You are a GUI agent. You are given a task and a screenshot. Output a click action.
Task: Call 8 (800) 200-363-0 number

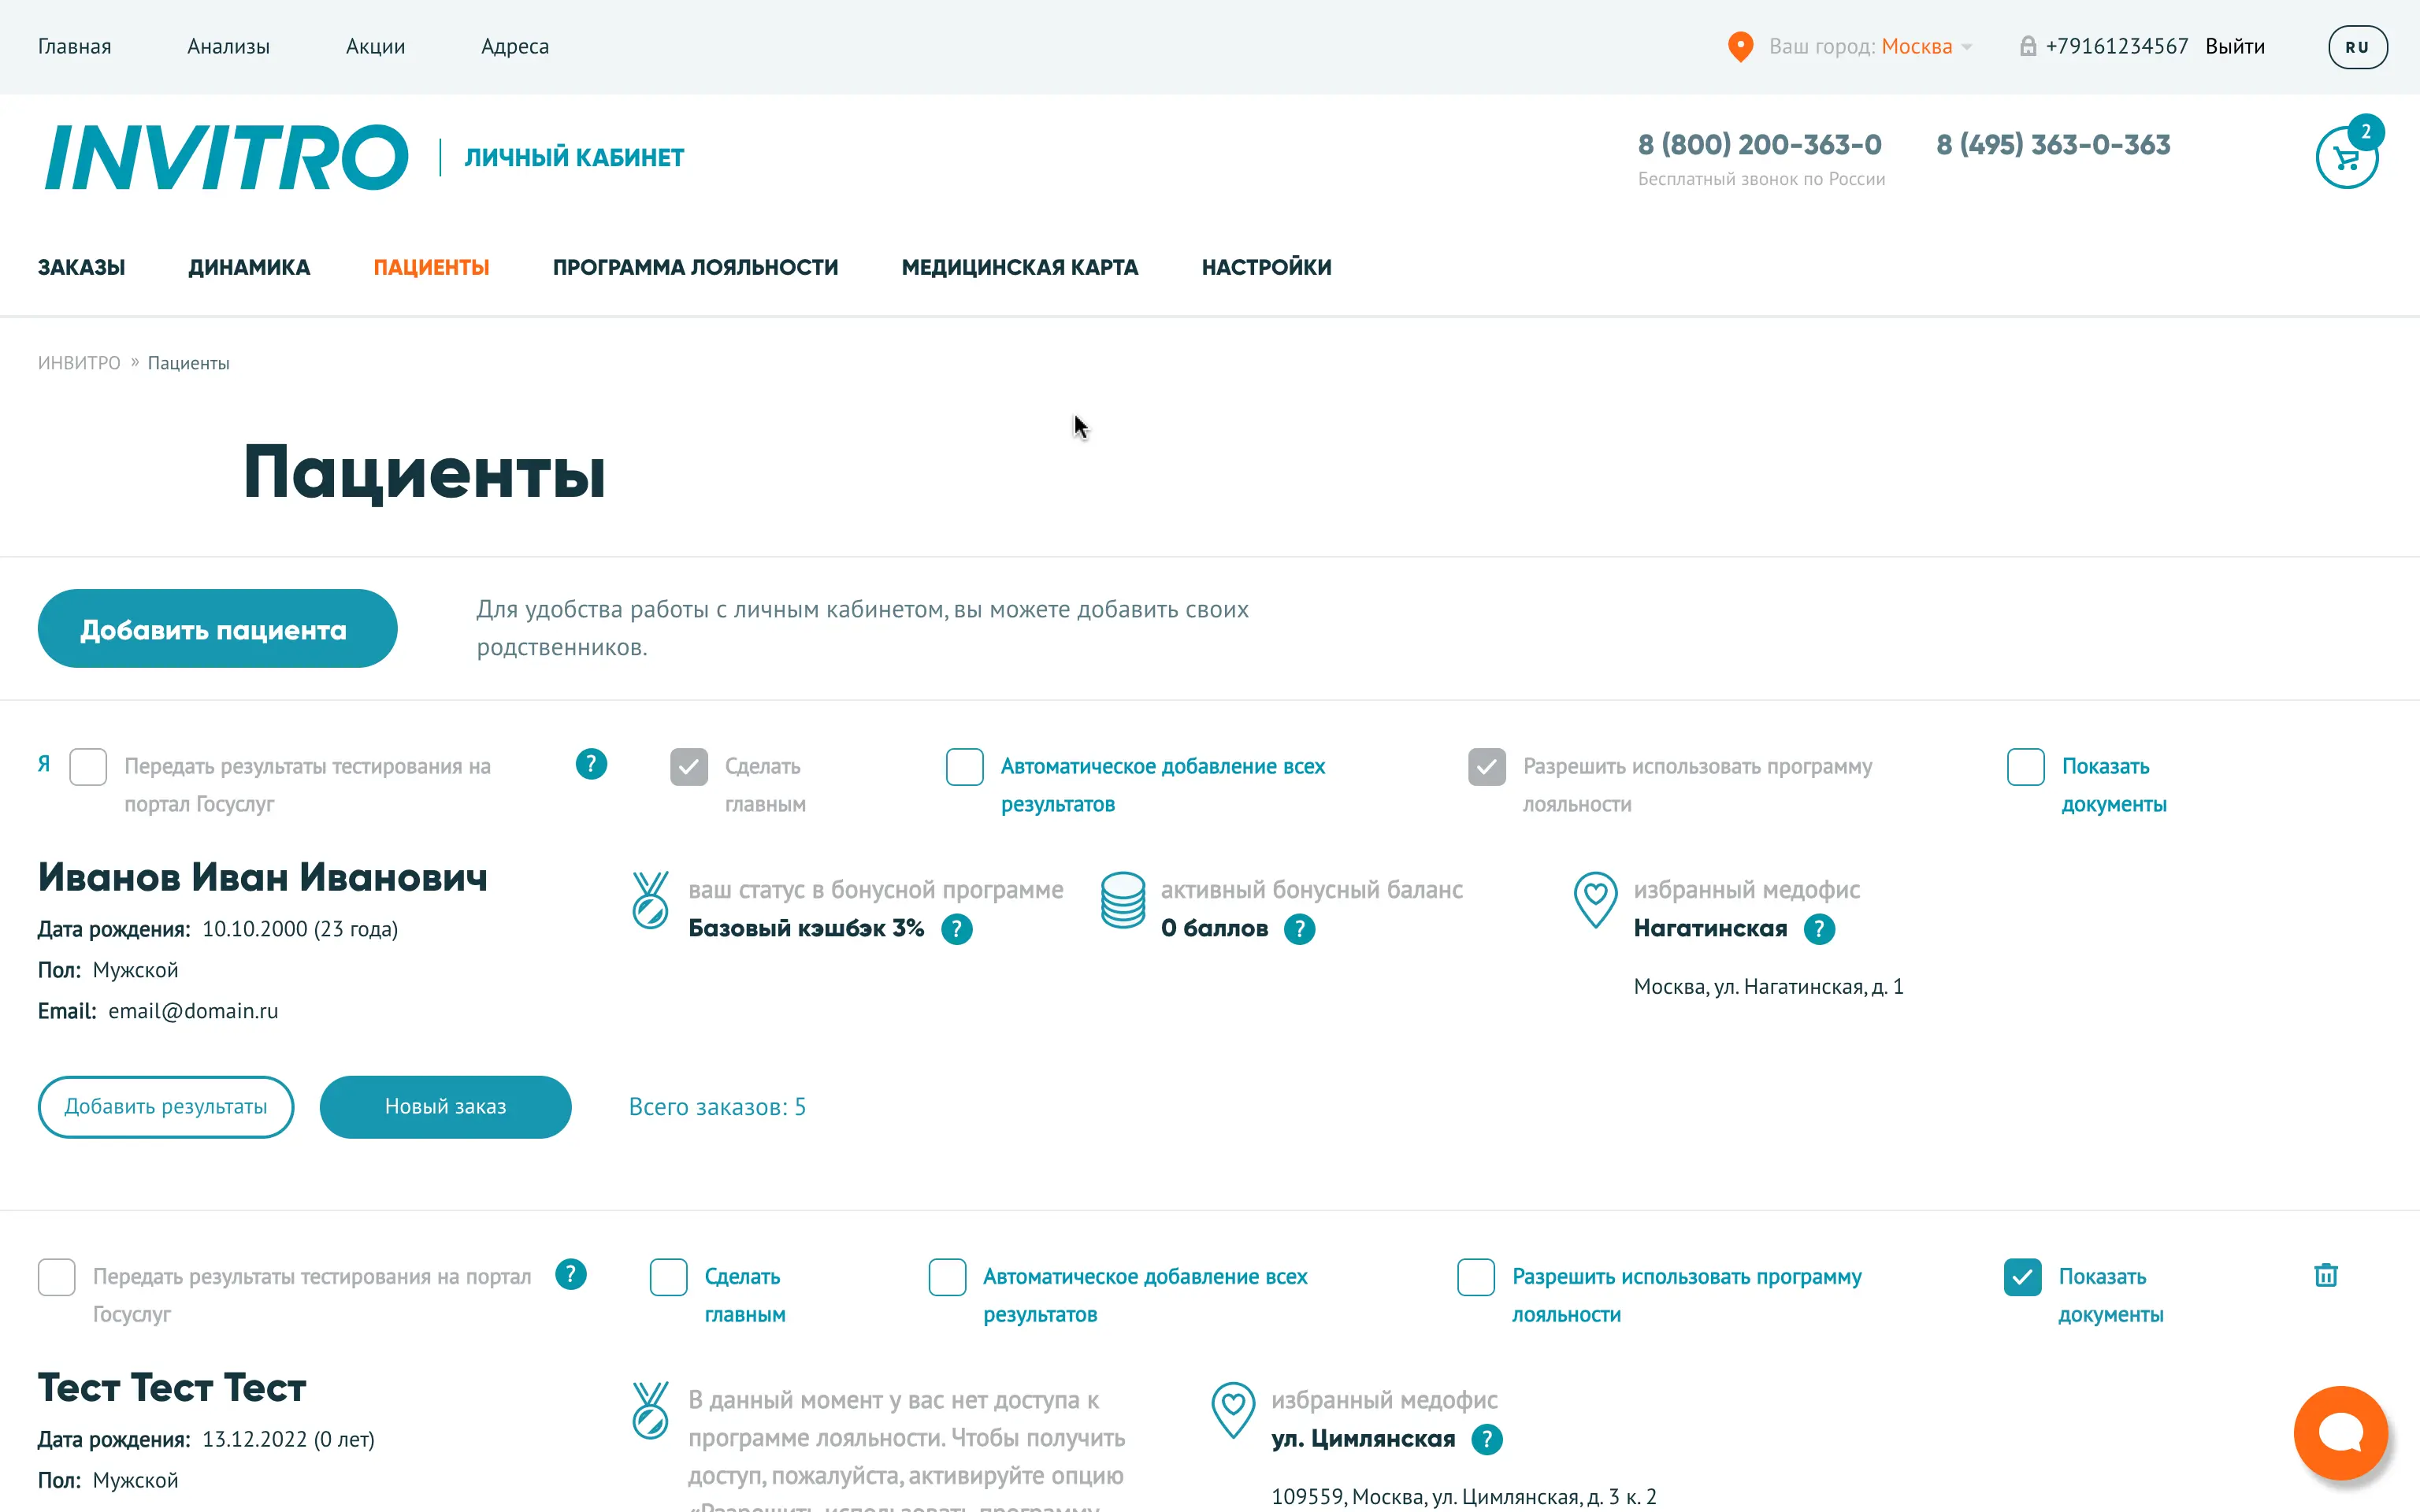[x=1759, y=144]
